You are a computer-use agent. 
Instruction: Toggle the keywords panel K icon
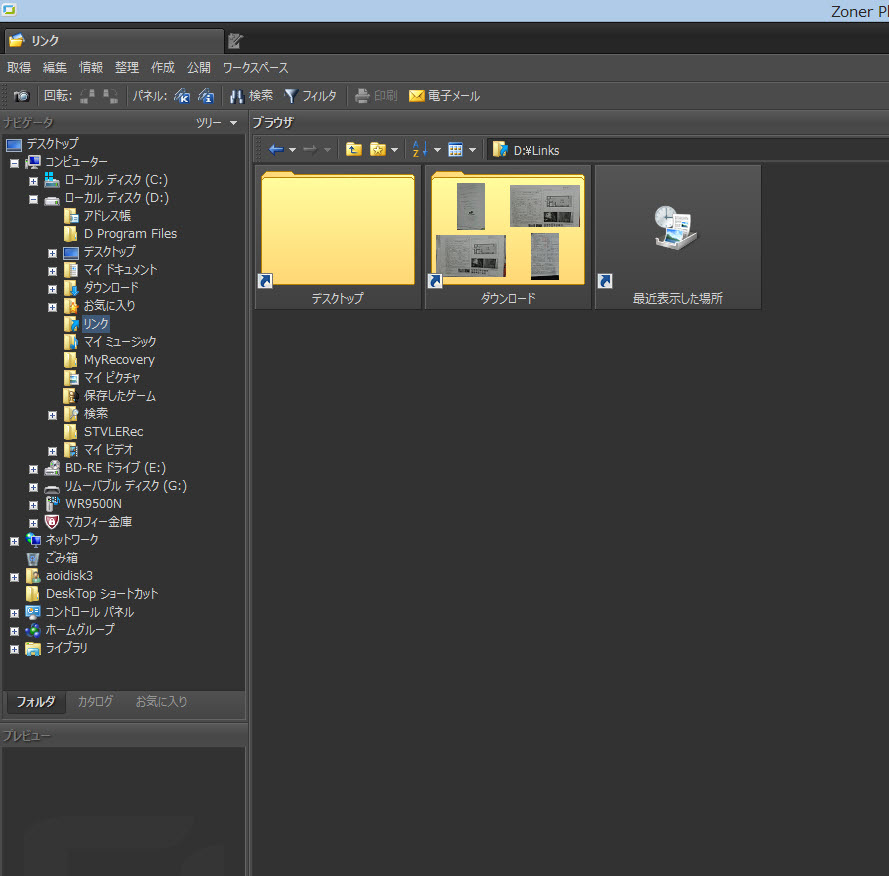coord(182,96)
